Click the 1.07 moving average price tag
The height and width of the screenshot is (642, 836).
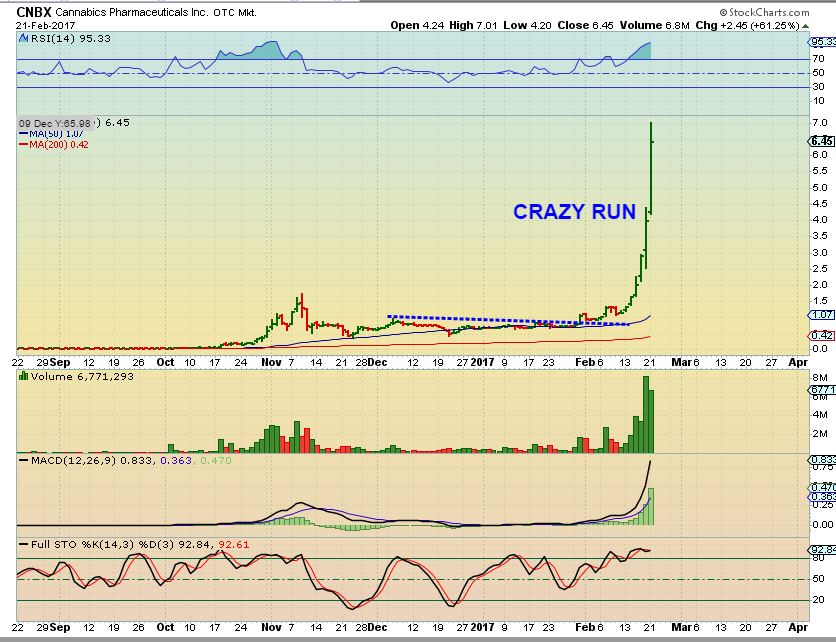pyautogui.click(x=822, y=314)
